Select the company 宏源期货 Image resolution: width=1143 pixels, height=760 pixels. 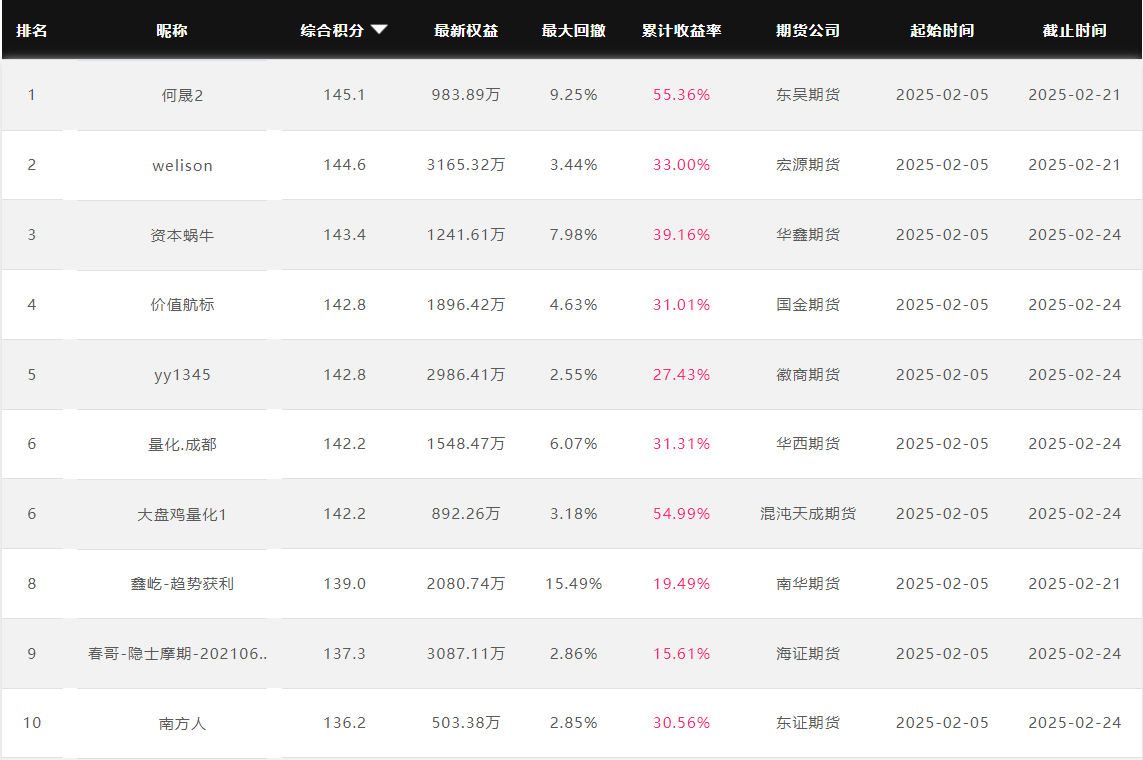point(808,165)
